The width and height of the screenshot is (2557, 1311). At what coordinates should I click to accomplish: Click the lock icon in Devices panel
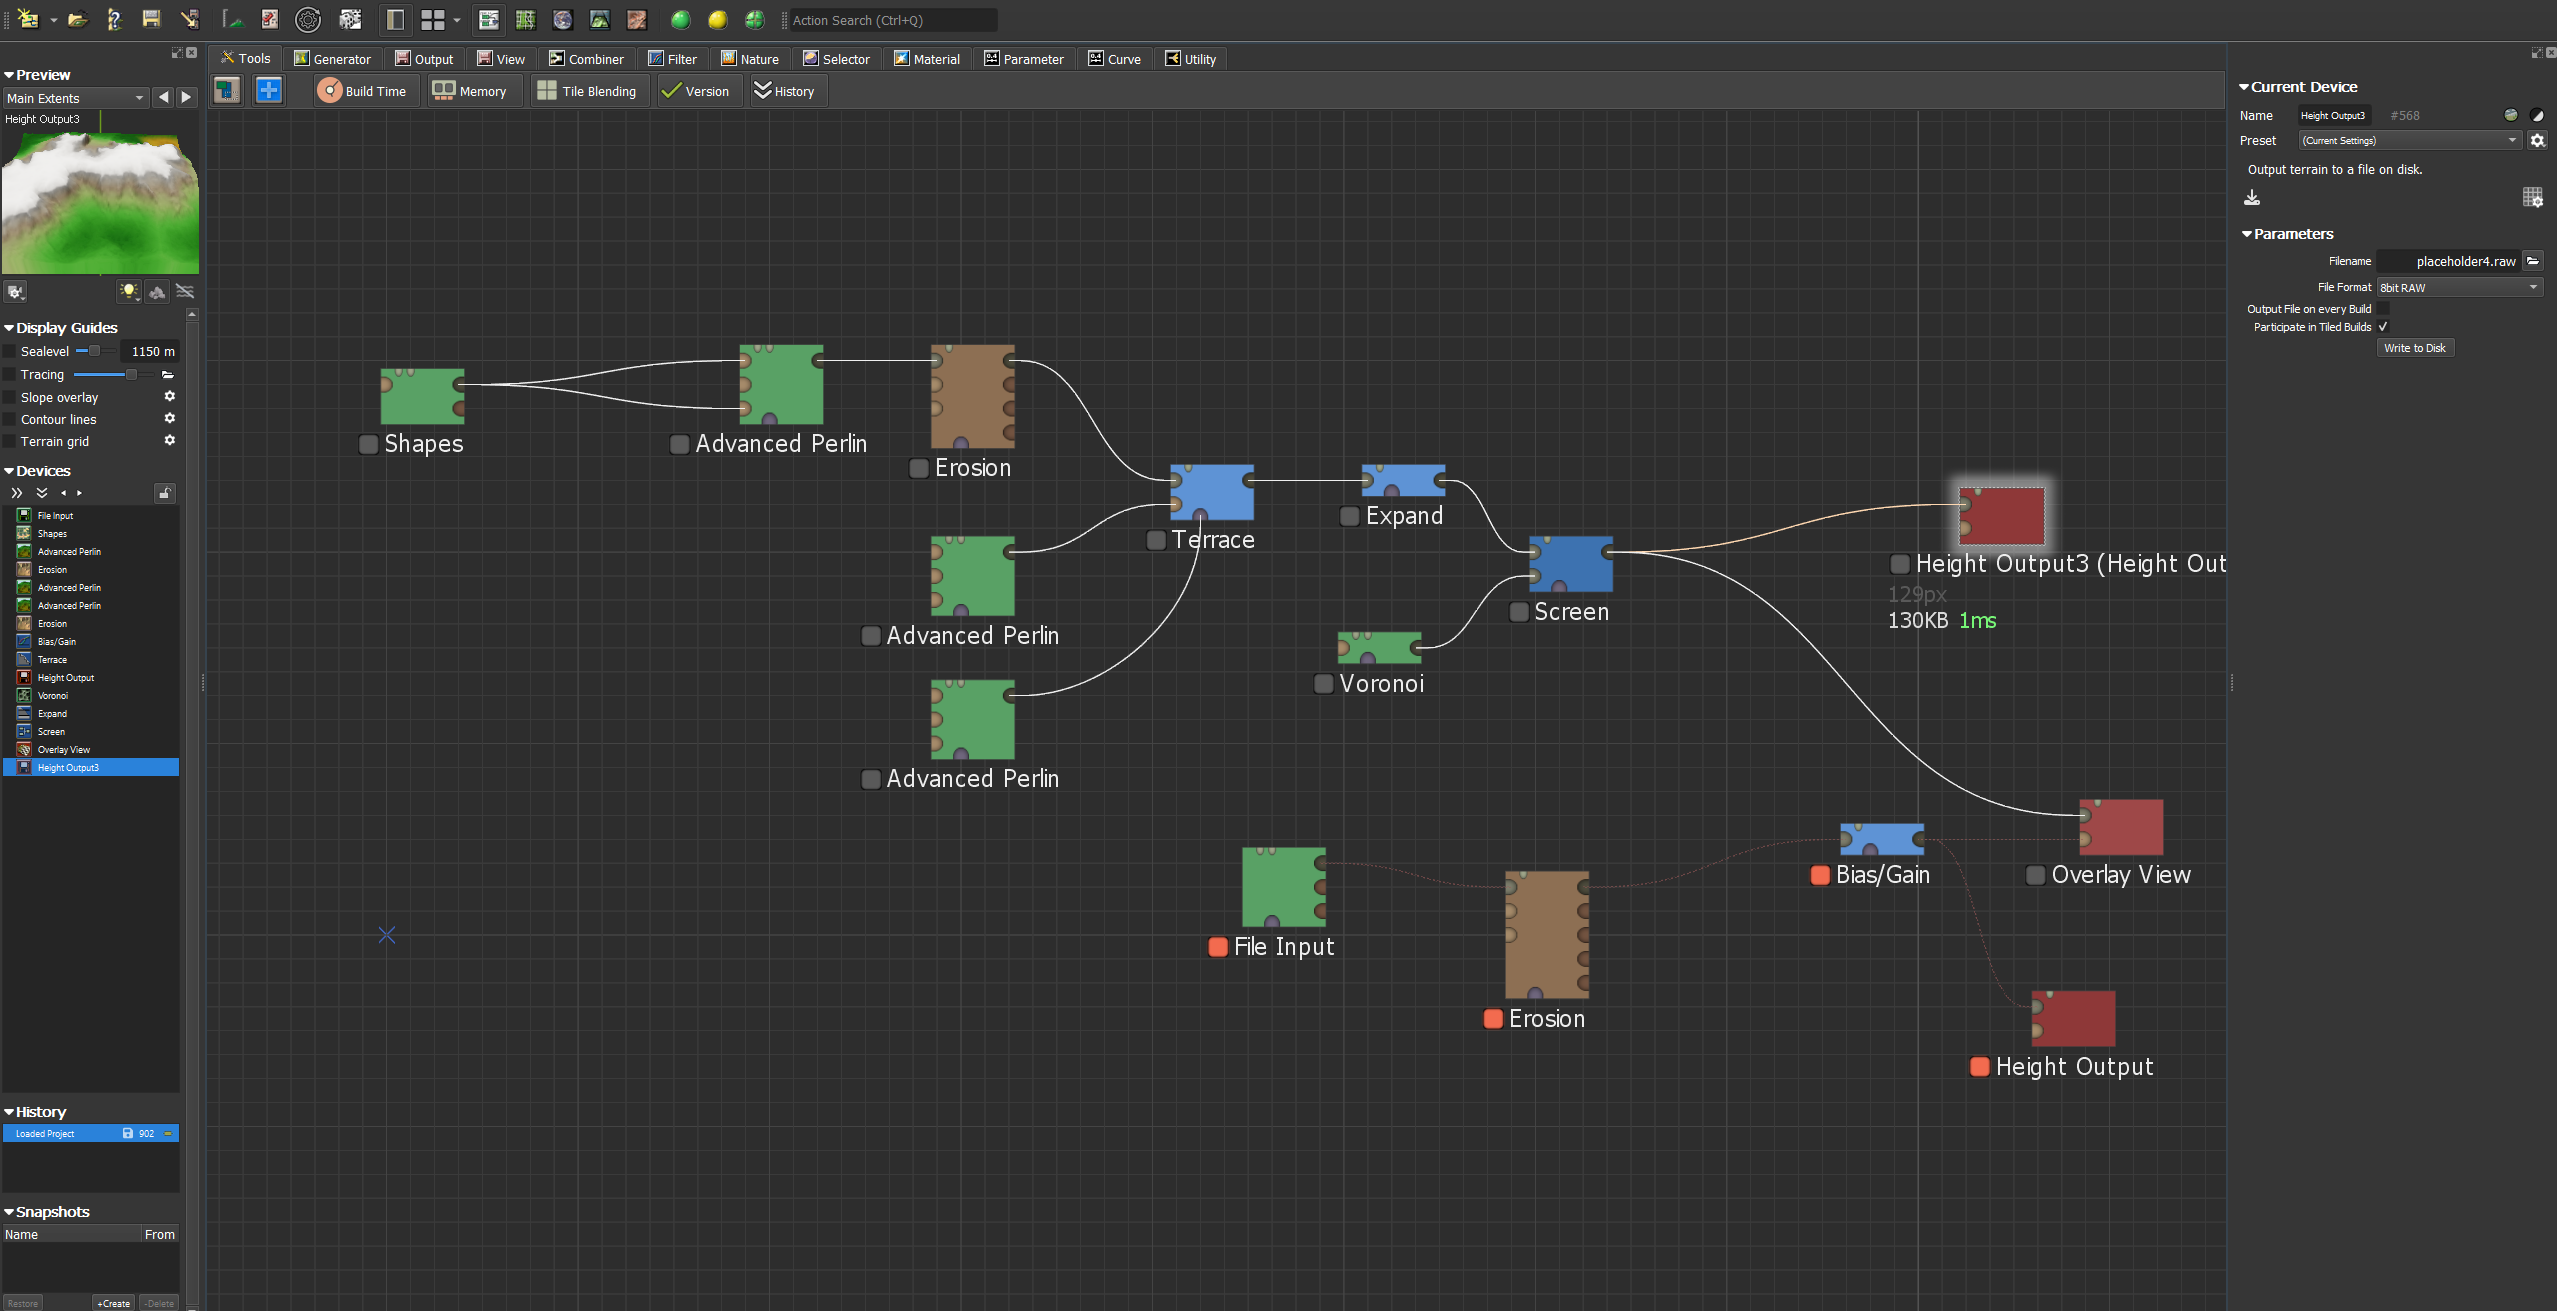pyautogui.click(x=165, y=493)
